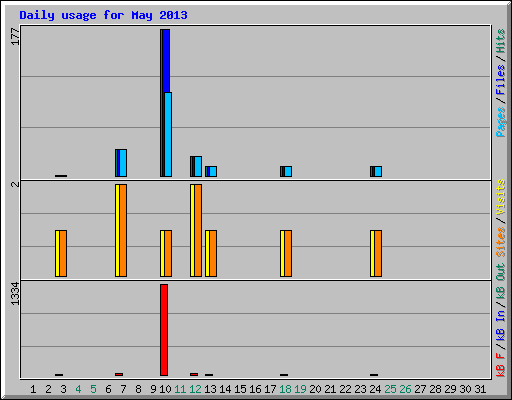
Task: Click the 'Hits' legend label
Action: click(501, 41)
